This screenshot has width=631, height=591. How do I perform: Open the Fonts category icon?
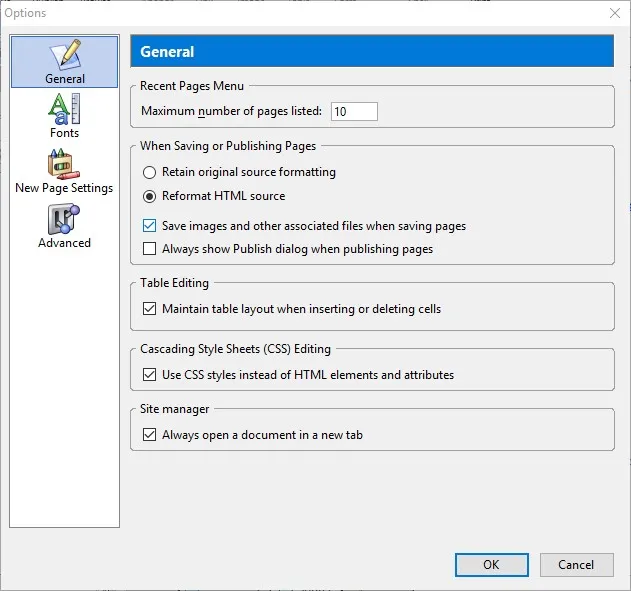(64, 109)
